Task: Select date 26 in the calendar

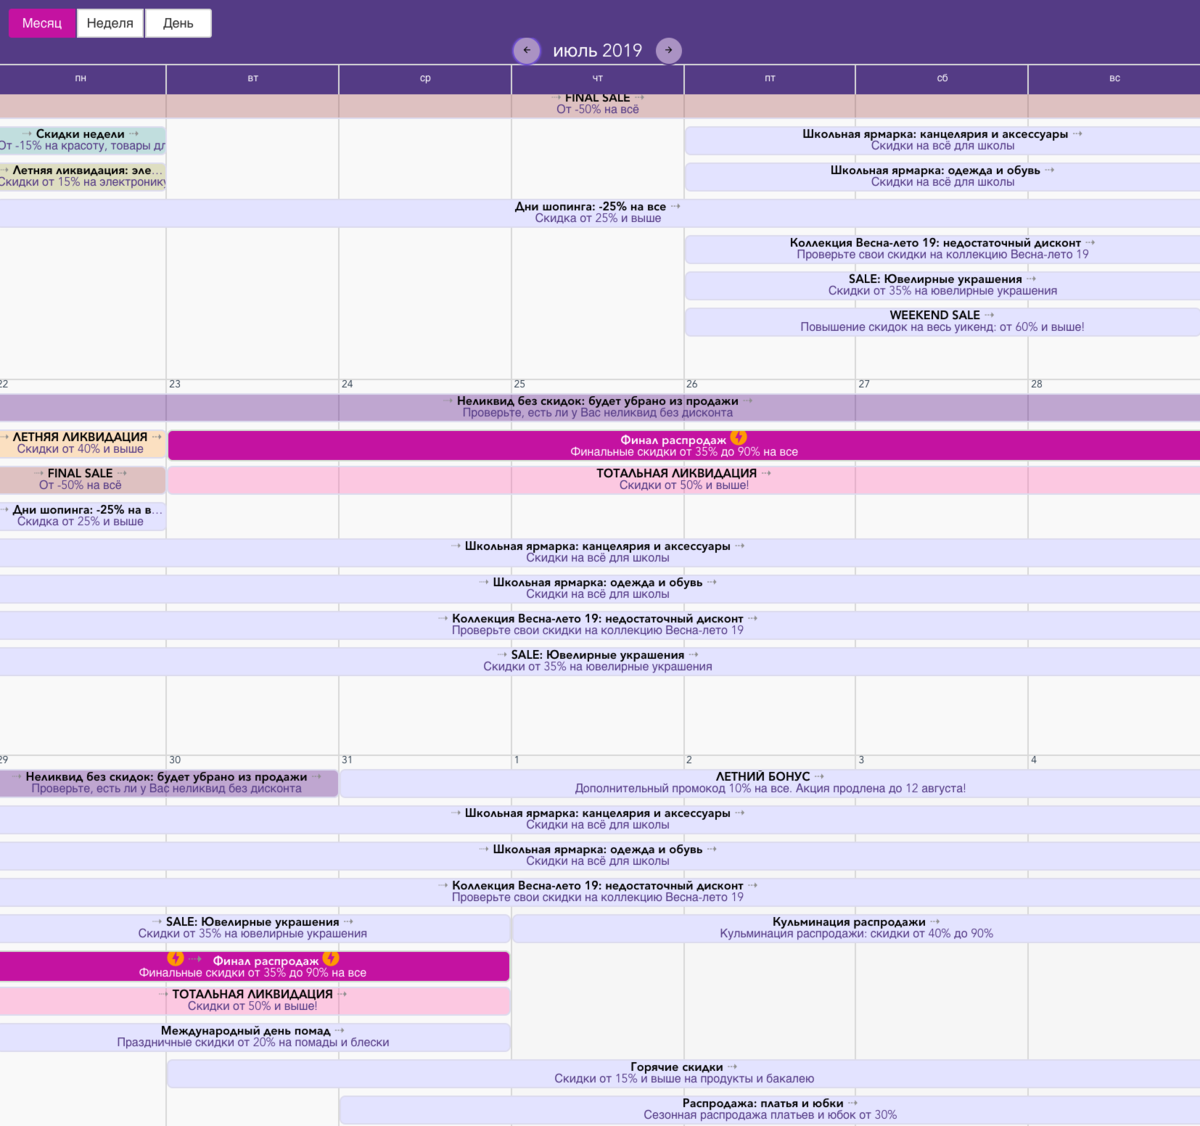Action: pyautogui.click(x=692, y=384)
